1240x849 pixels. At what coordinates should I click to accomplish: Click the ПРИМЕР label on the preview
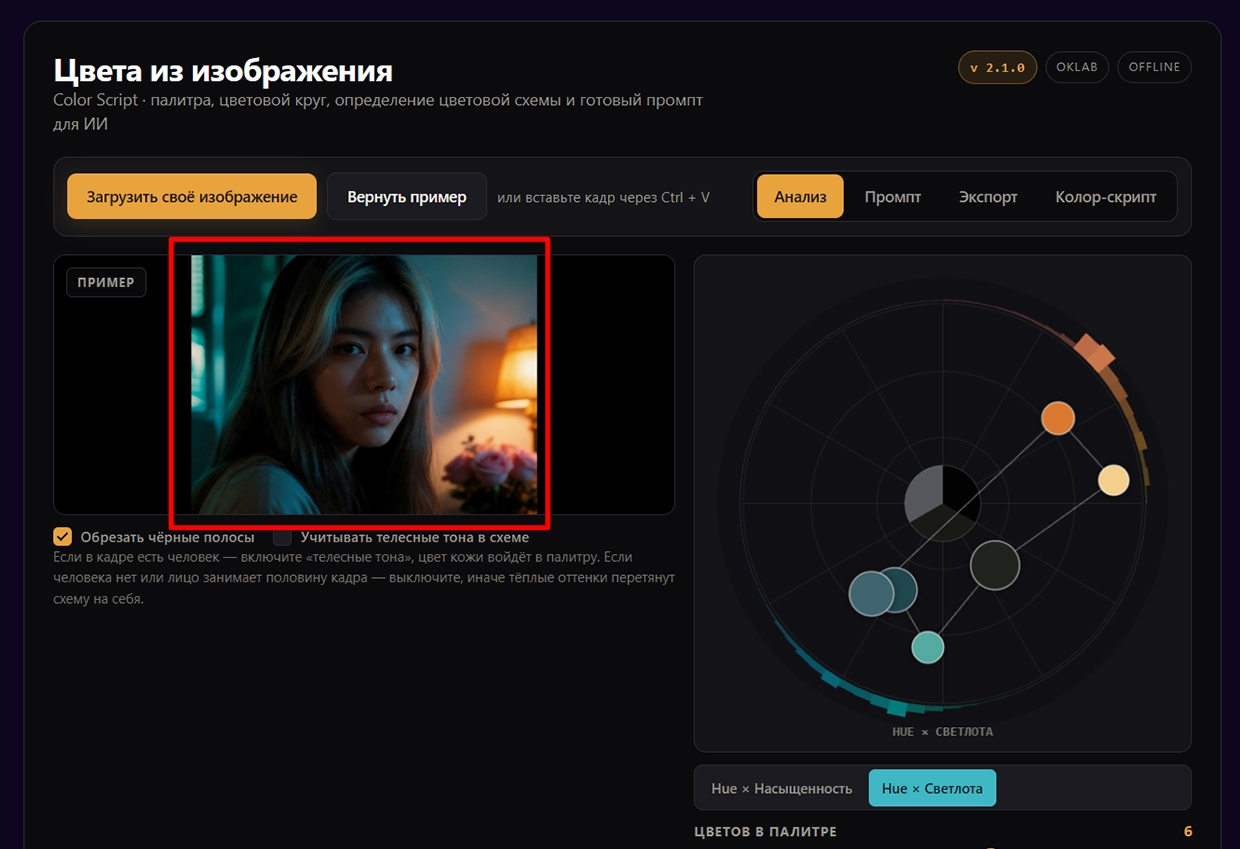pyautogui.click(x=106, y=282)
